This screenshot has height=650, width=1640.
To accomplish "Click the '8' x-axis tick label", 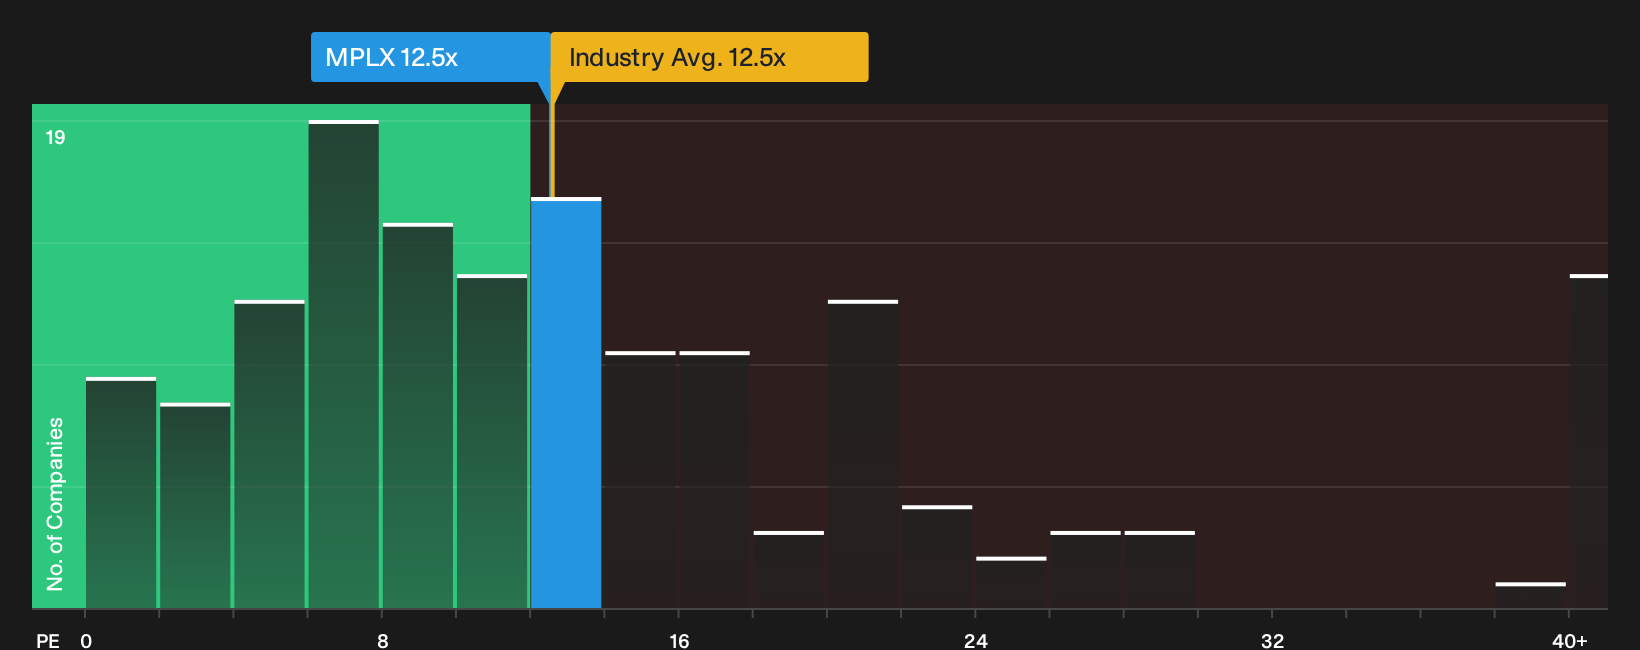I will coord(383,640).
